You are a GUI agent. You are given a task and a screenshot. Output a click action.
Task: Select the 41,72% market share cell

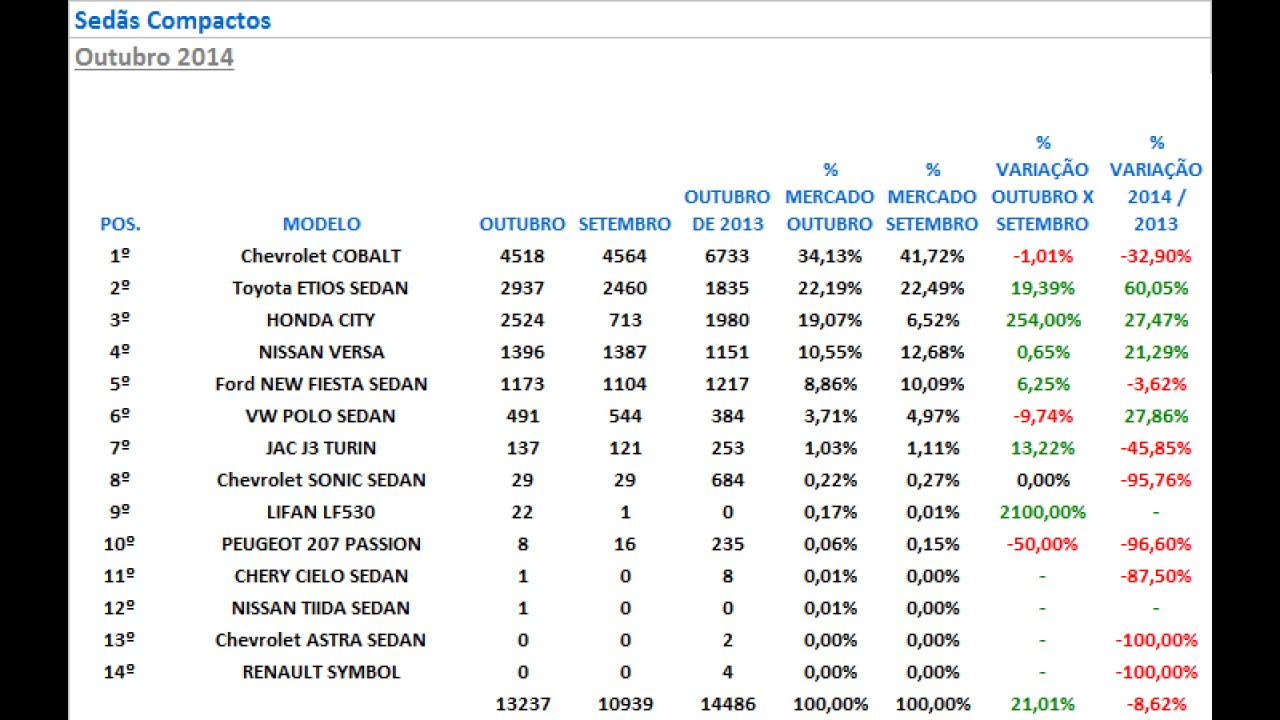[932, 256]
